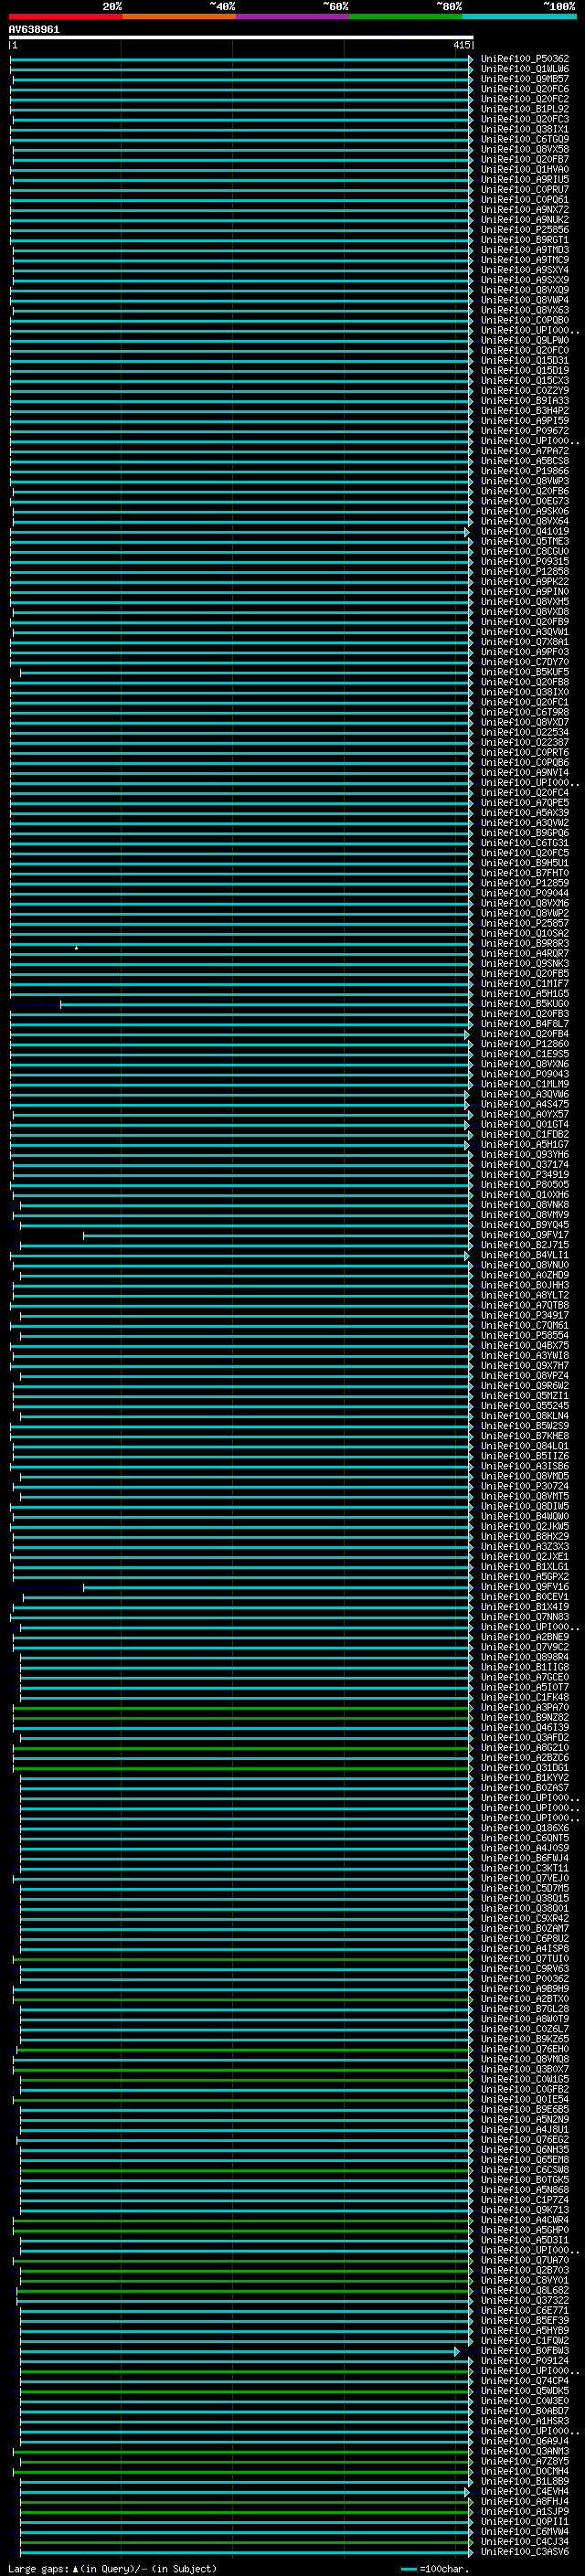Click the UniRef100_Q9X7H7 hit label
585x2576 pixels.
[525, 1366]
